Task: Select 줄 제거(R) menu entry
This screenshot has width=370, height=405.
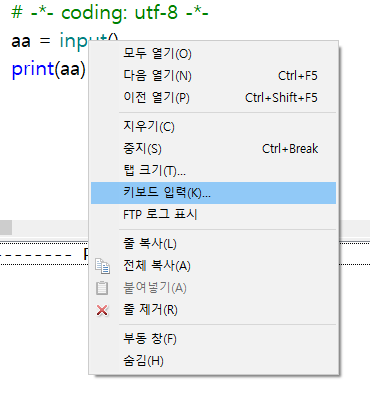Action: click(x=213, y=310)
